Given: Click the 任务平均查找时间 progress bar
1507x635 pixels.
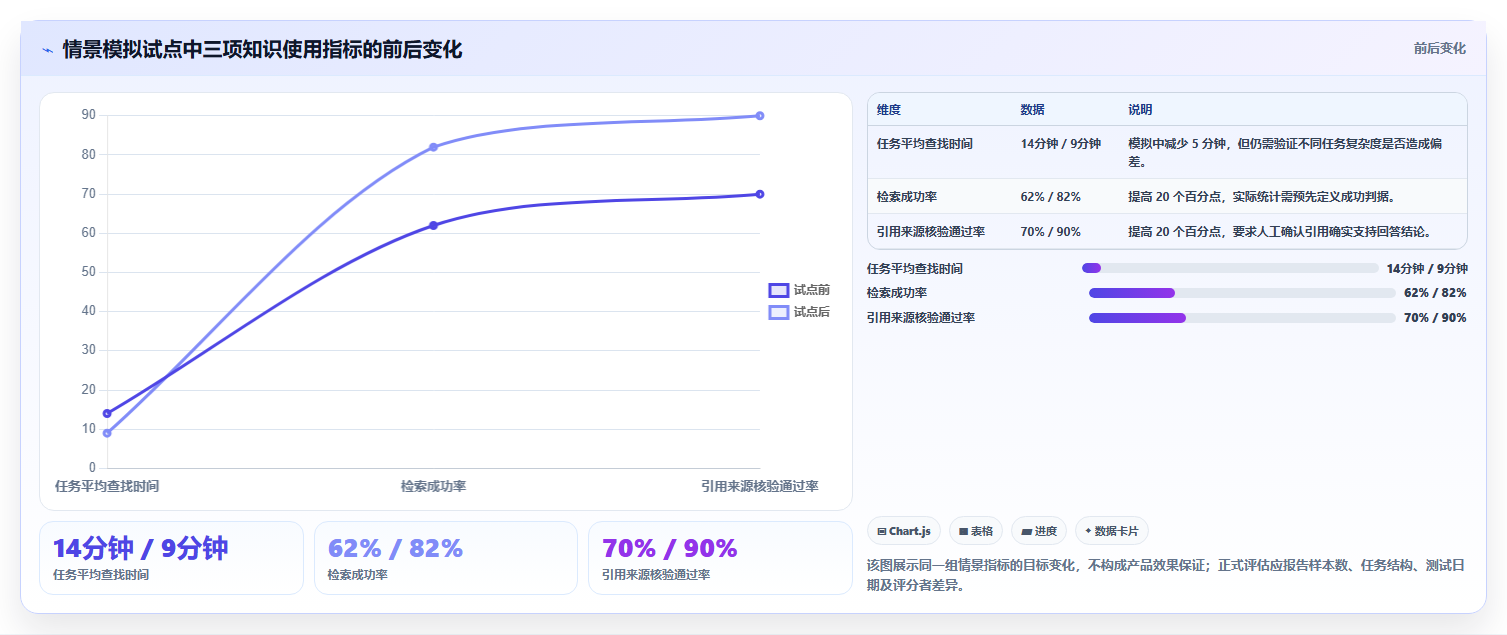Looking at the screenshot, I should pos(1230,268).
